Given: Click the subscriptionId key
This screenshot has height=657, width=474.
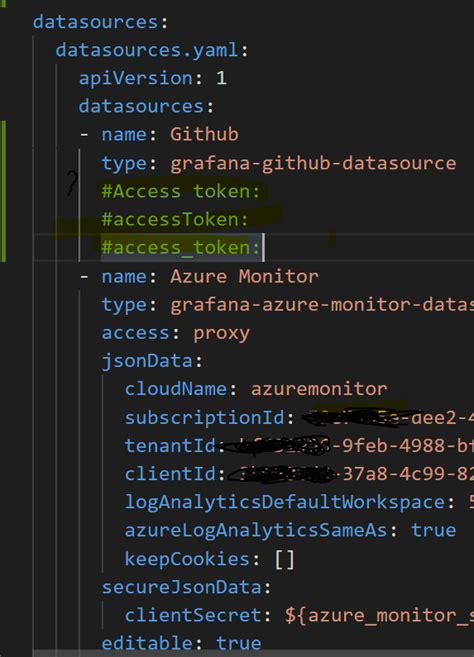Looking at the screenshot, I should pos(205,418).
